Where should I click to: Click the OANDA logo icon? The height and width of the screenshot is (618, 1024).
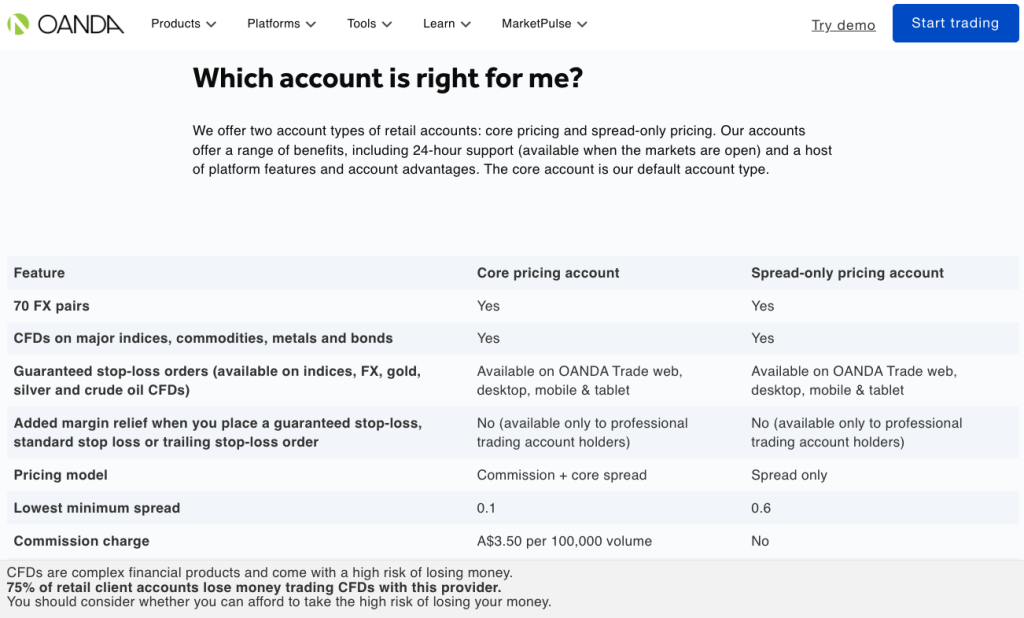click(x=18, y=22)
